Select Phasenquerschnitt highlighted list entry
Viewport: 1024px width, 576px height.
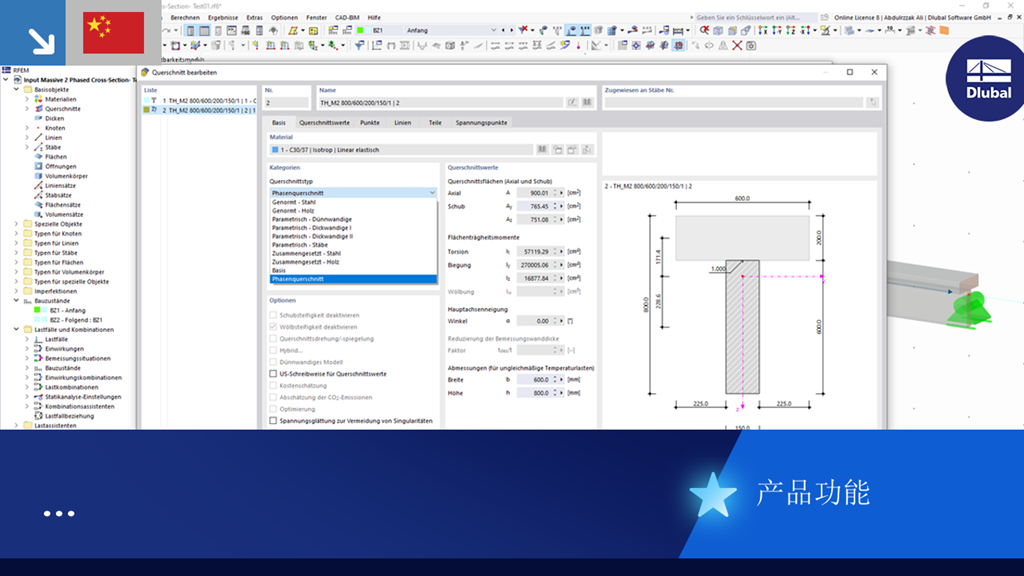[353, 279]
